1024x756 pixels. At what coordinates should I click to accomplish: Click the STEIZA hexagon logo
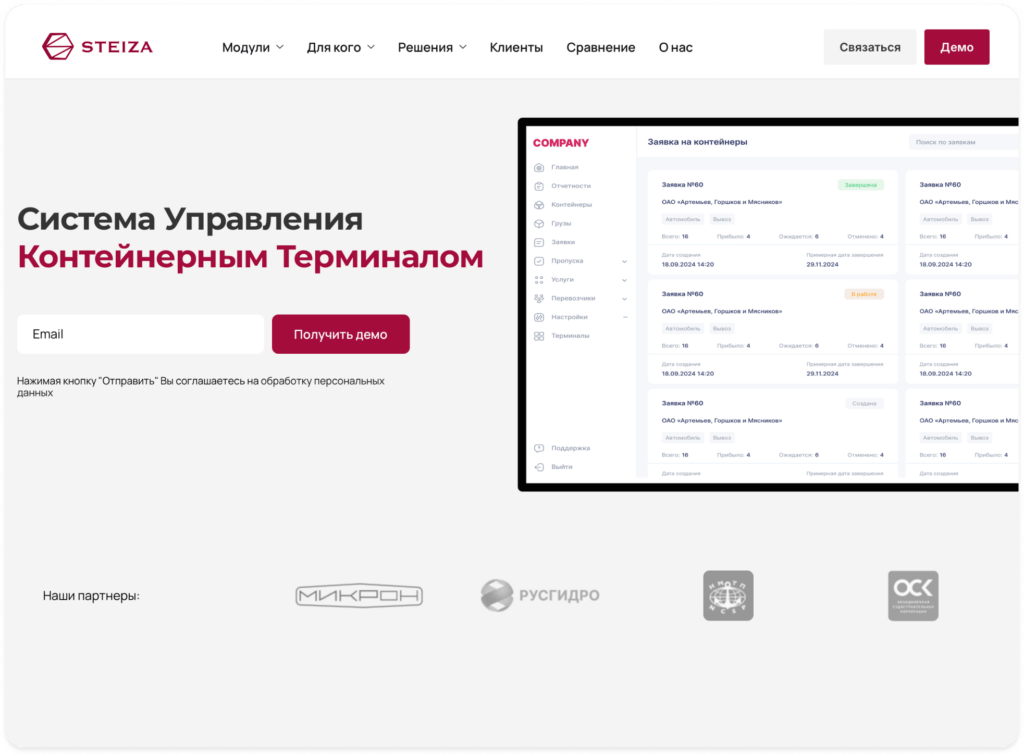[x=58, y=47]
